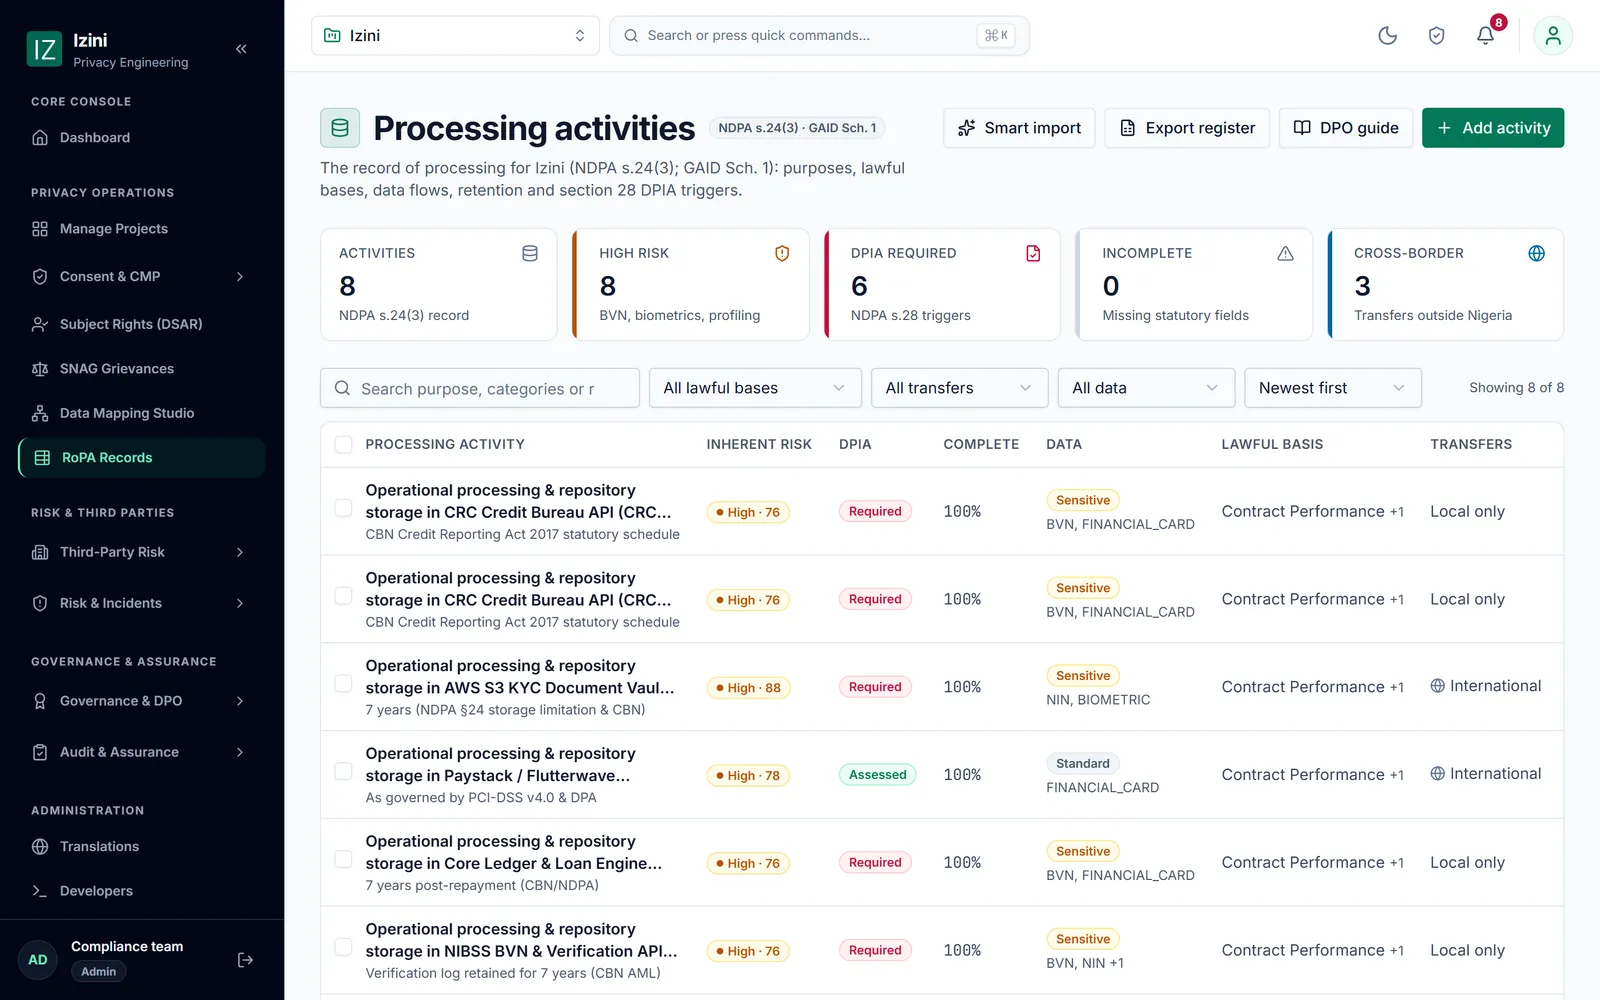Click the Standard data tag on the Paystack row

pyautogui.click(x=1083, y=764)
